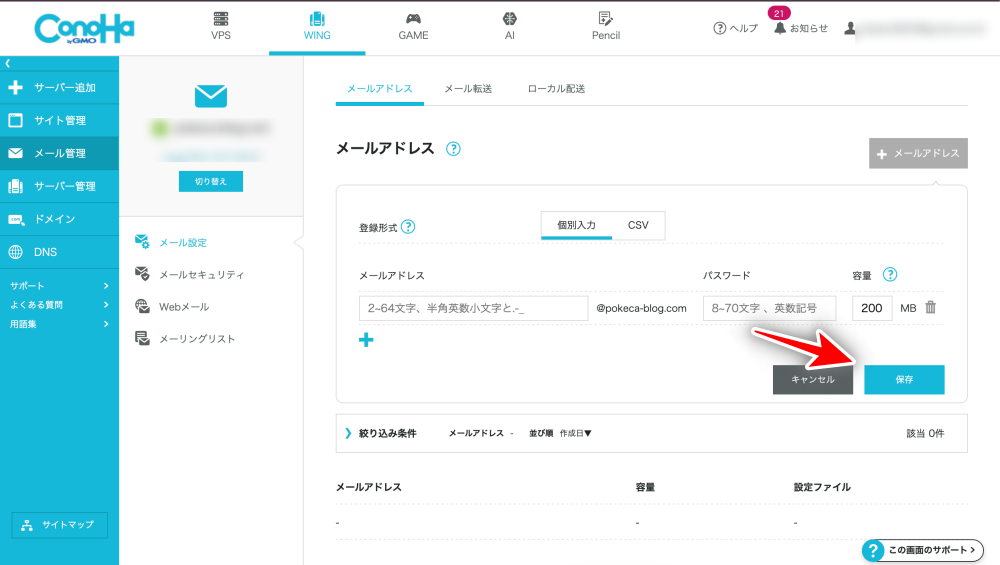Collapse the left sidebar with the arrow

coord(8,63)
